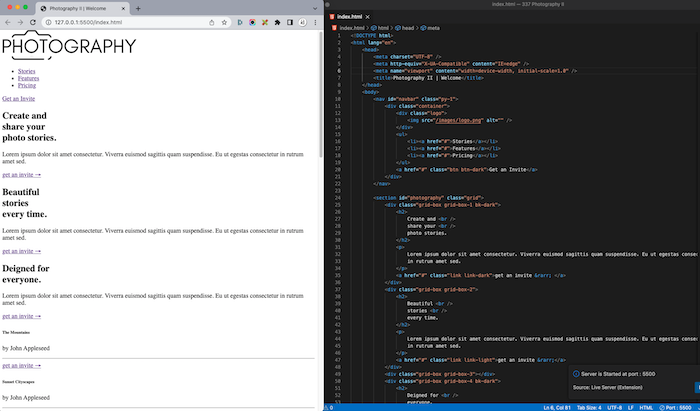Click the /images/logo.png path in code
700x411 pixels.
tap(459, 120)
